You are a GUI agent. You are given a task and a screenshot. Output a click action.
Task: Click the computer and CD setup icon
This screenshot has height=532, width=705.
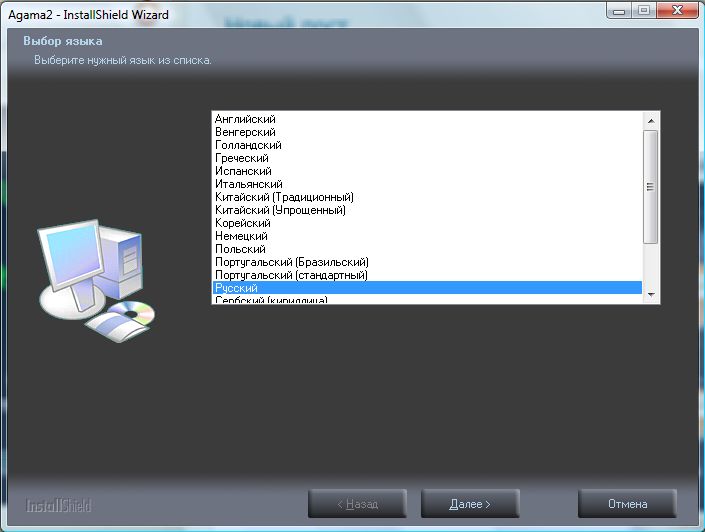(x=96, y=280)
